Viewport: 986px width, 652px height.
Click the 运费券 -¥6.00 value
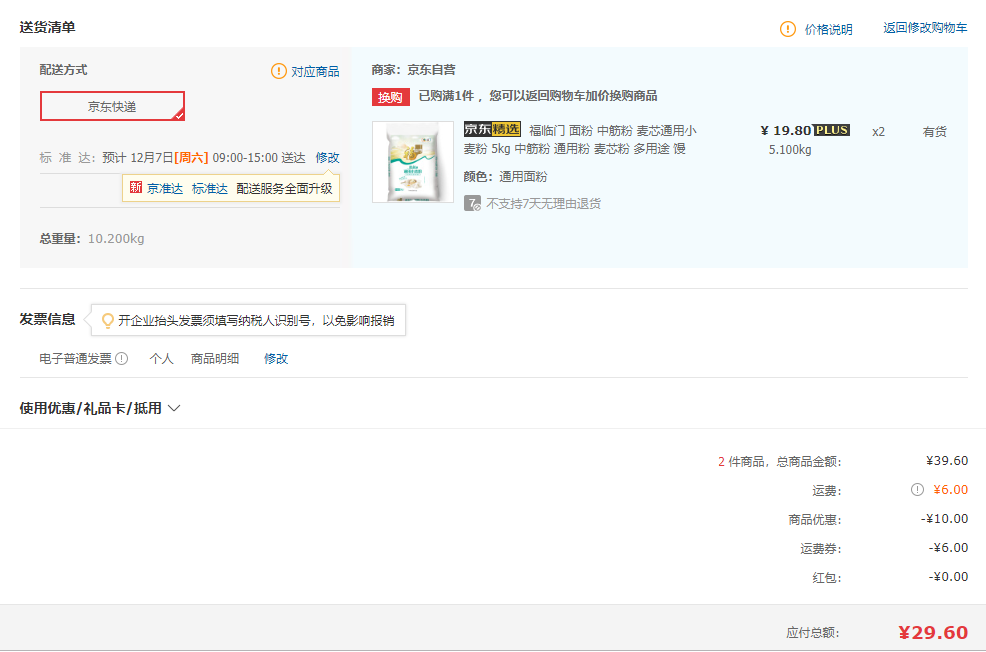tap(948, 548)
